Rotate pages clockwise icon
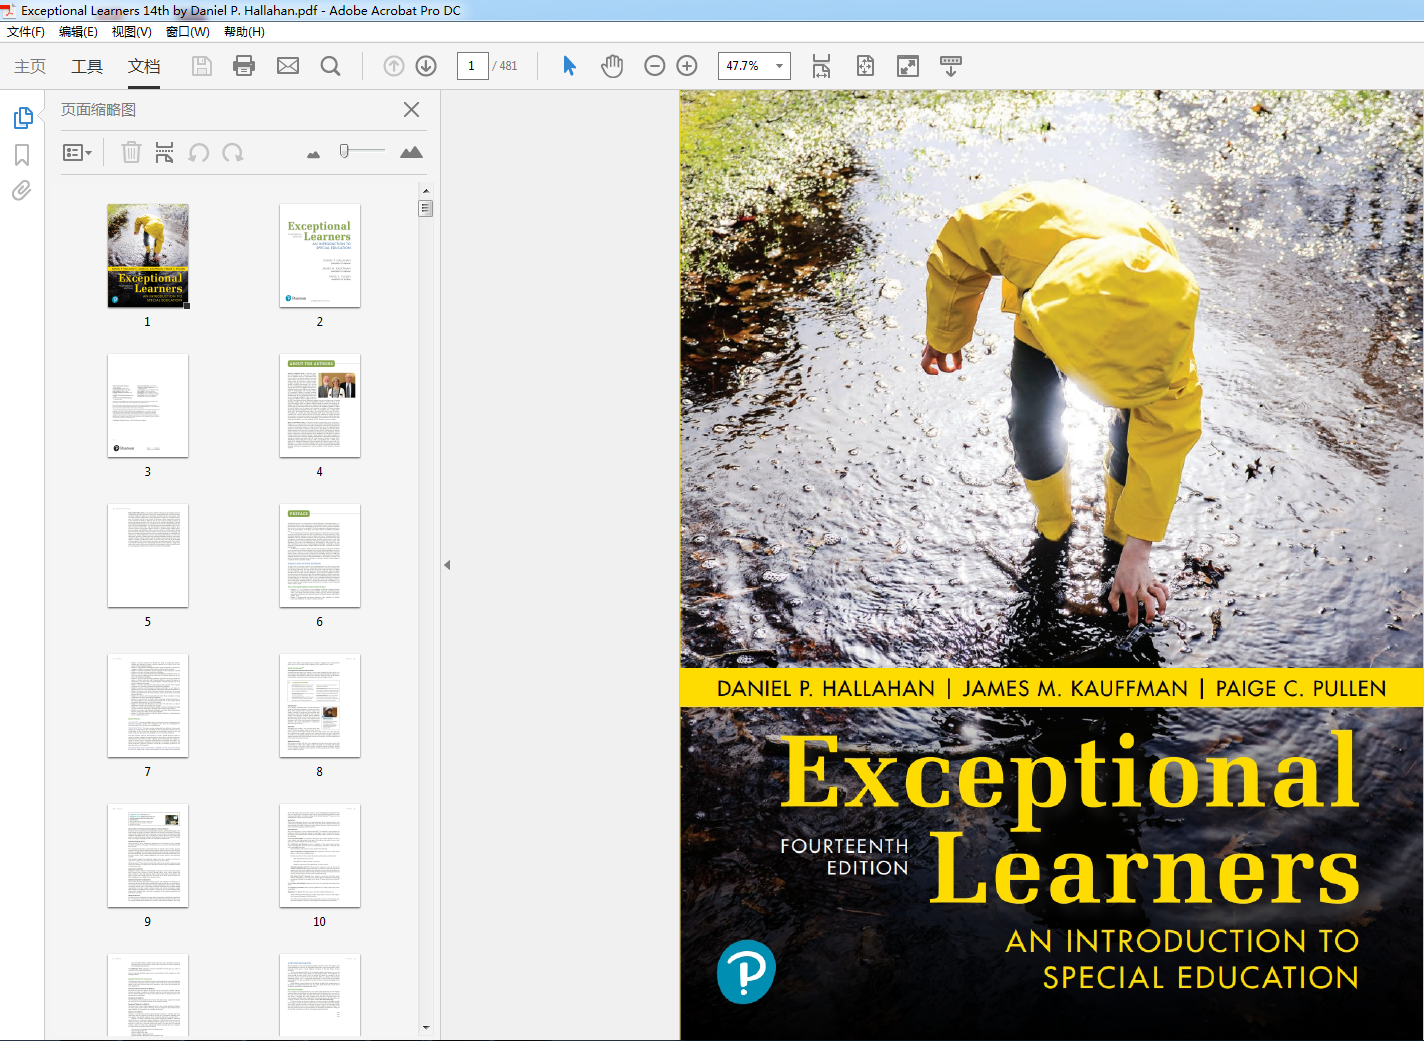Image resolution: width=1424 pixels, height=1041 pixels. click(x=233, y=152)
